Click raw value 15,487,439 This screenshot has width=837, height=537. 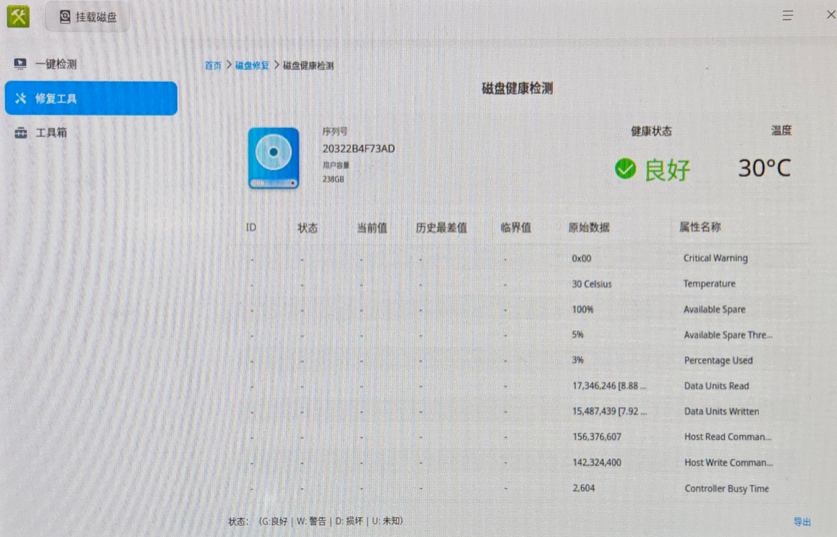594,411
